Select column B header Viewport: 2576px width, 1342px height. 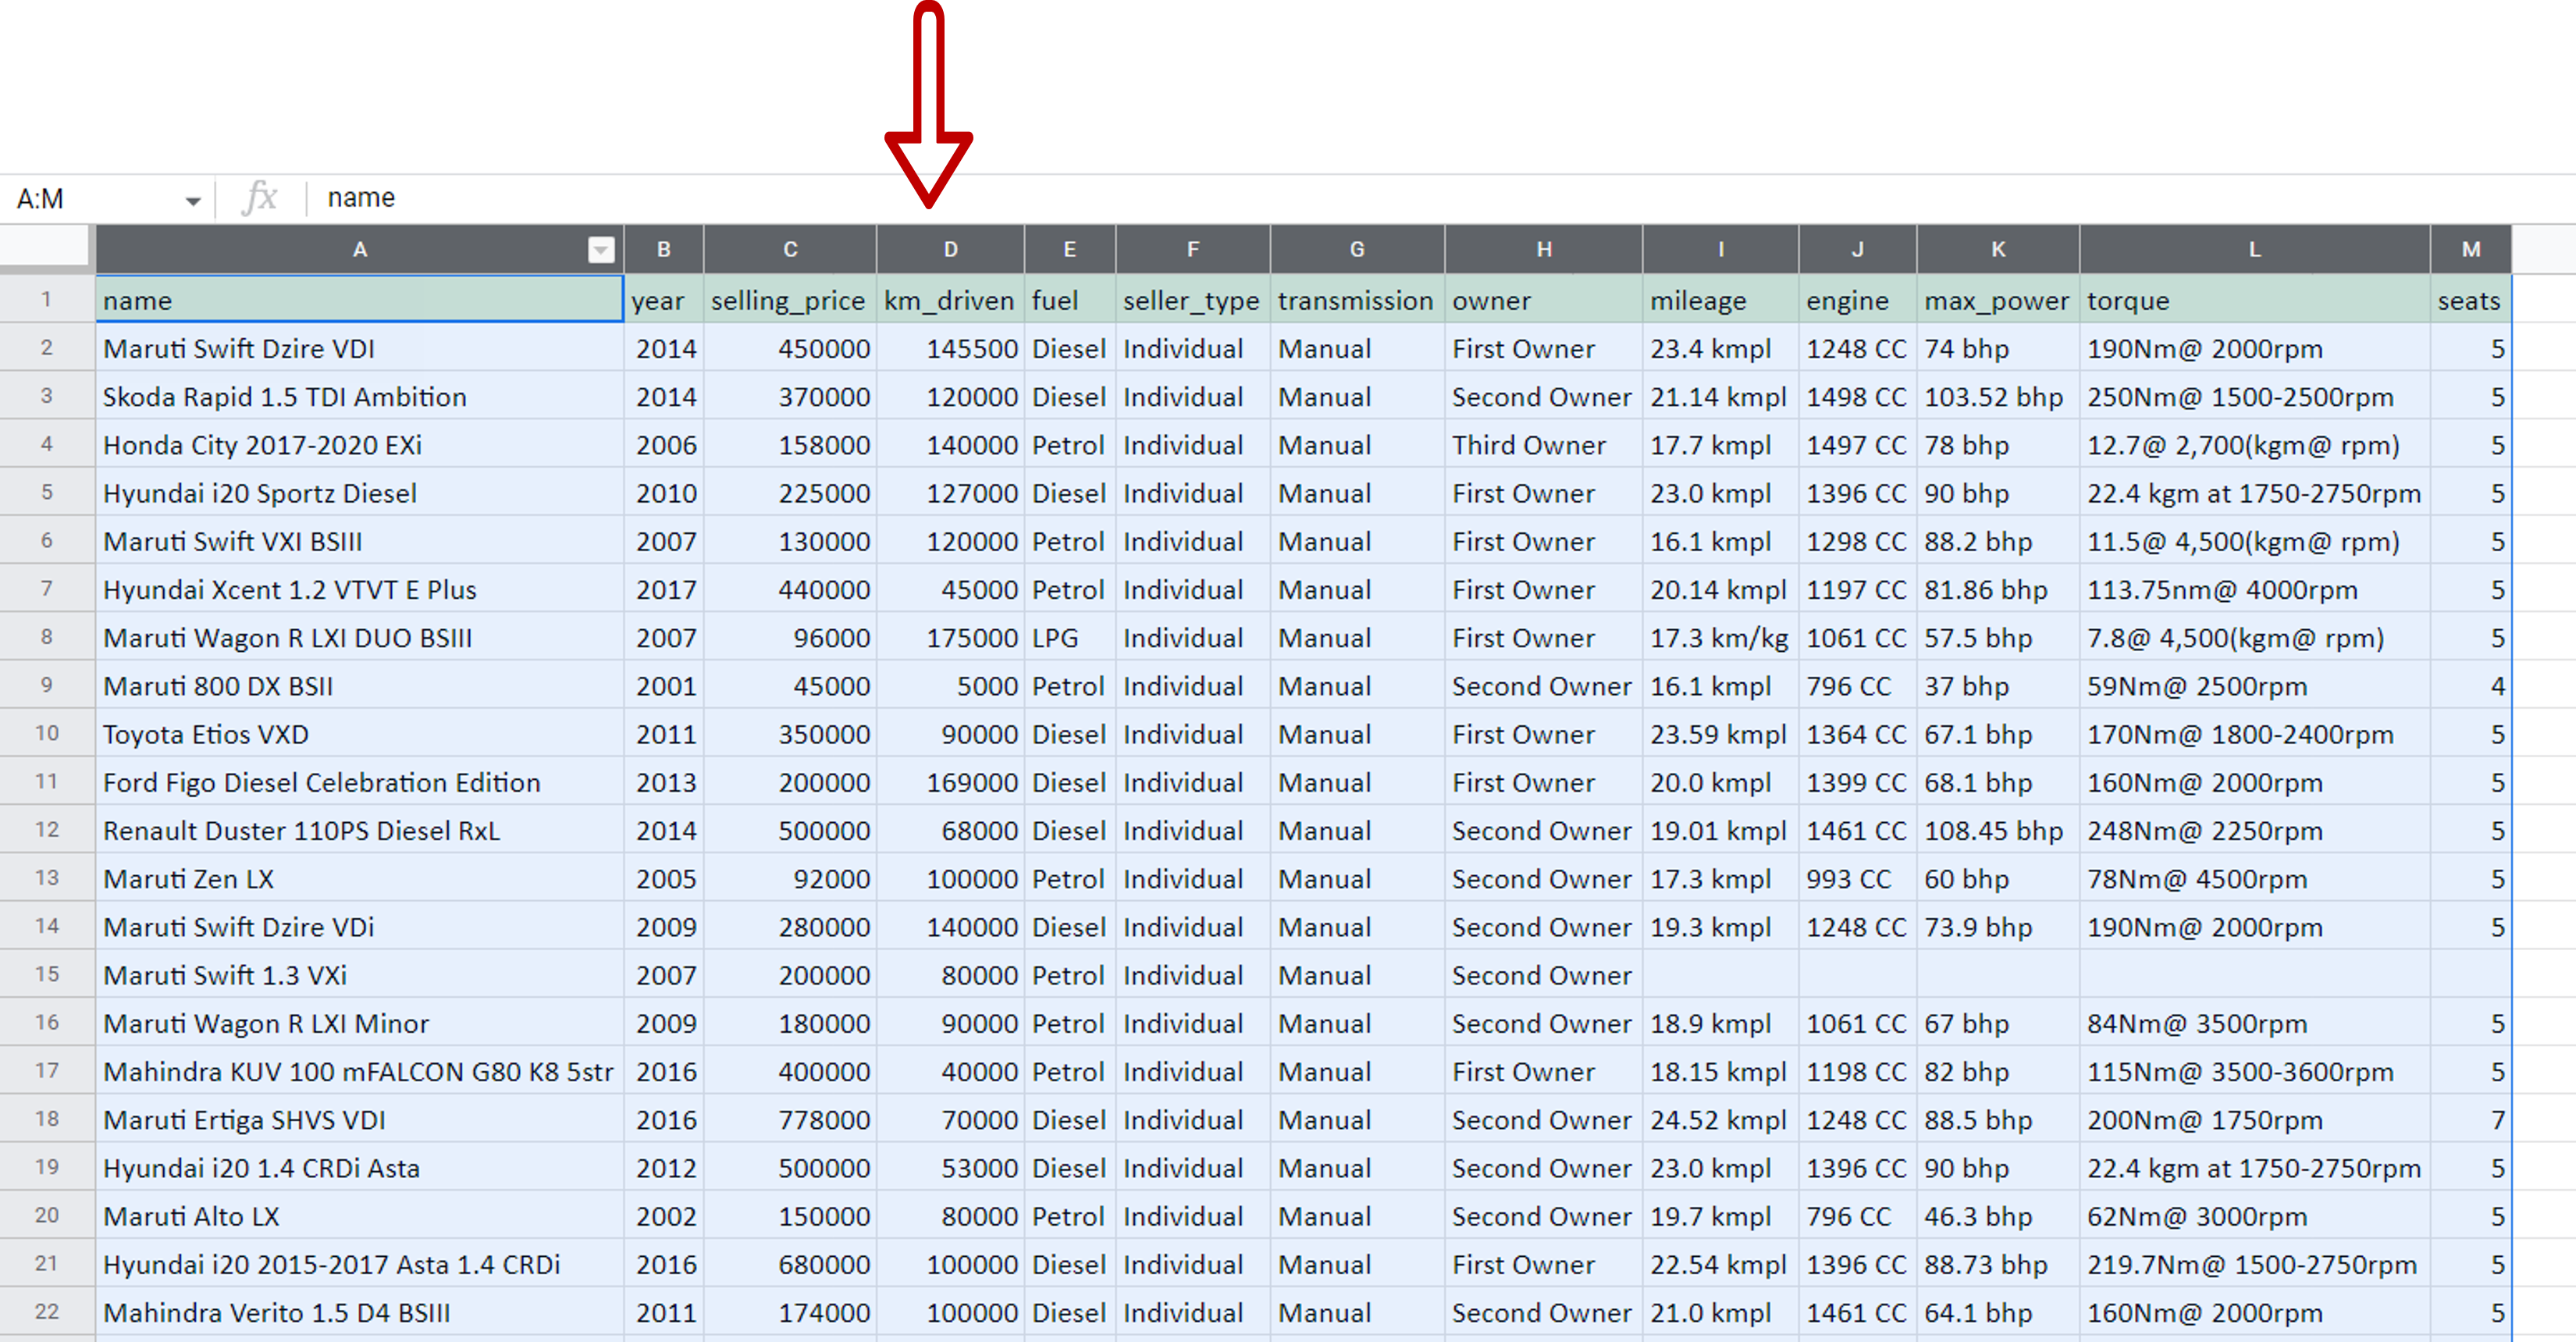point(663,249)
